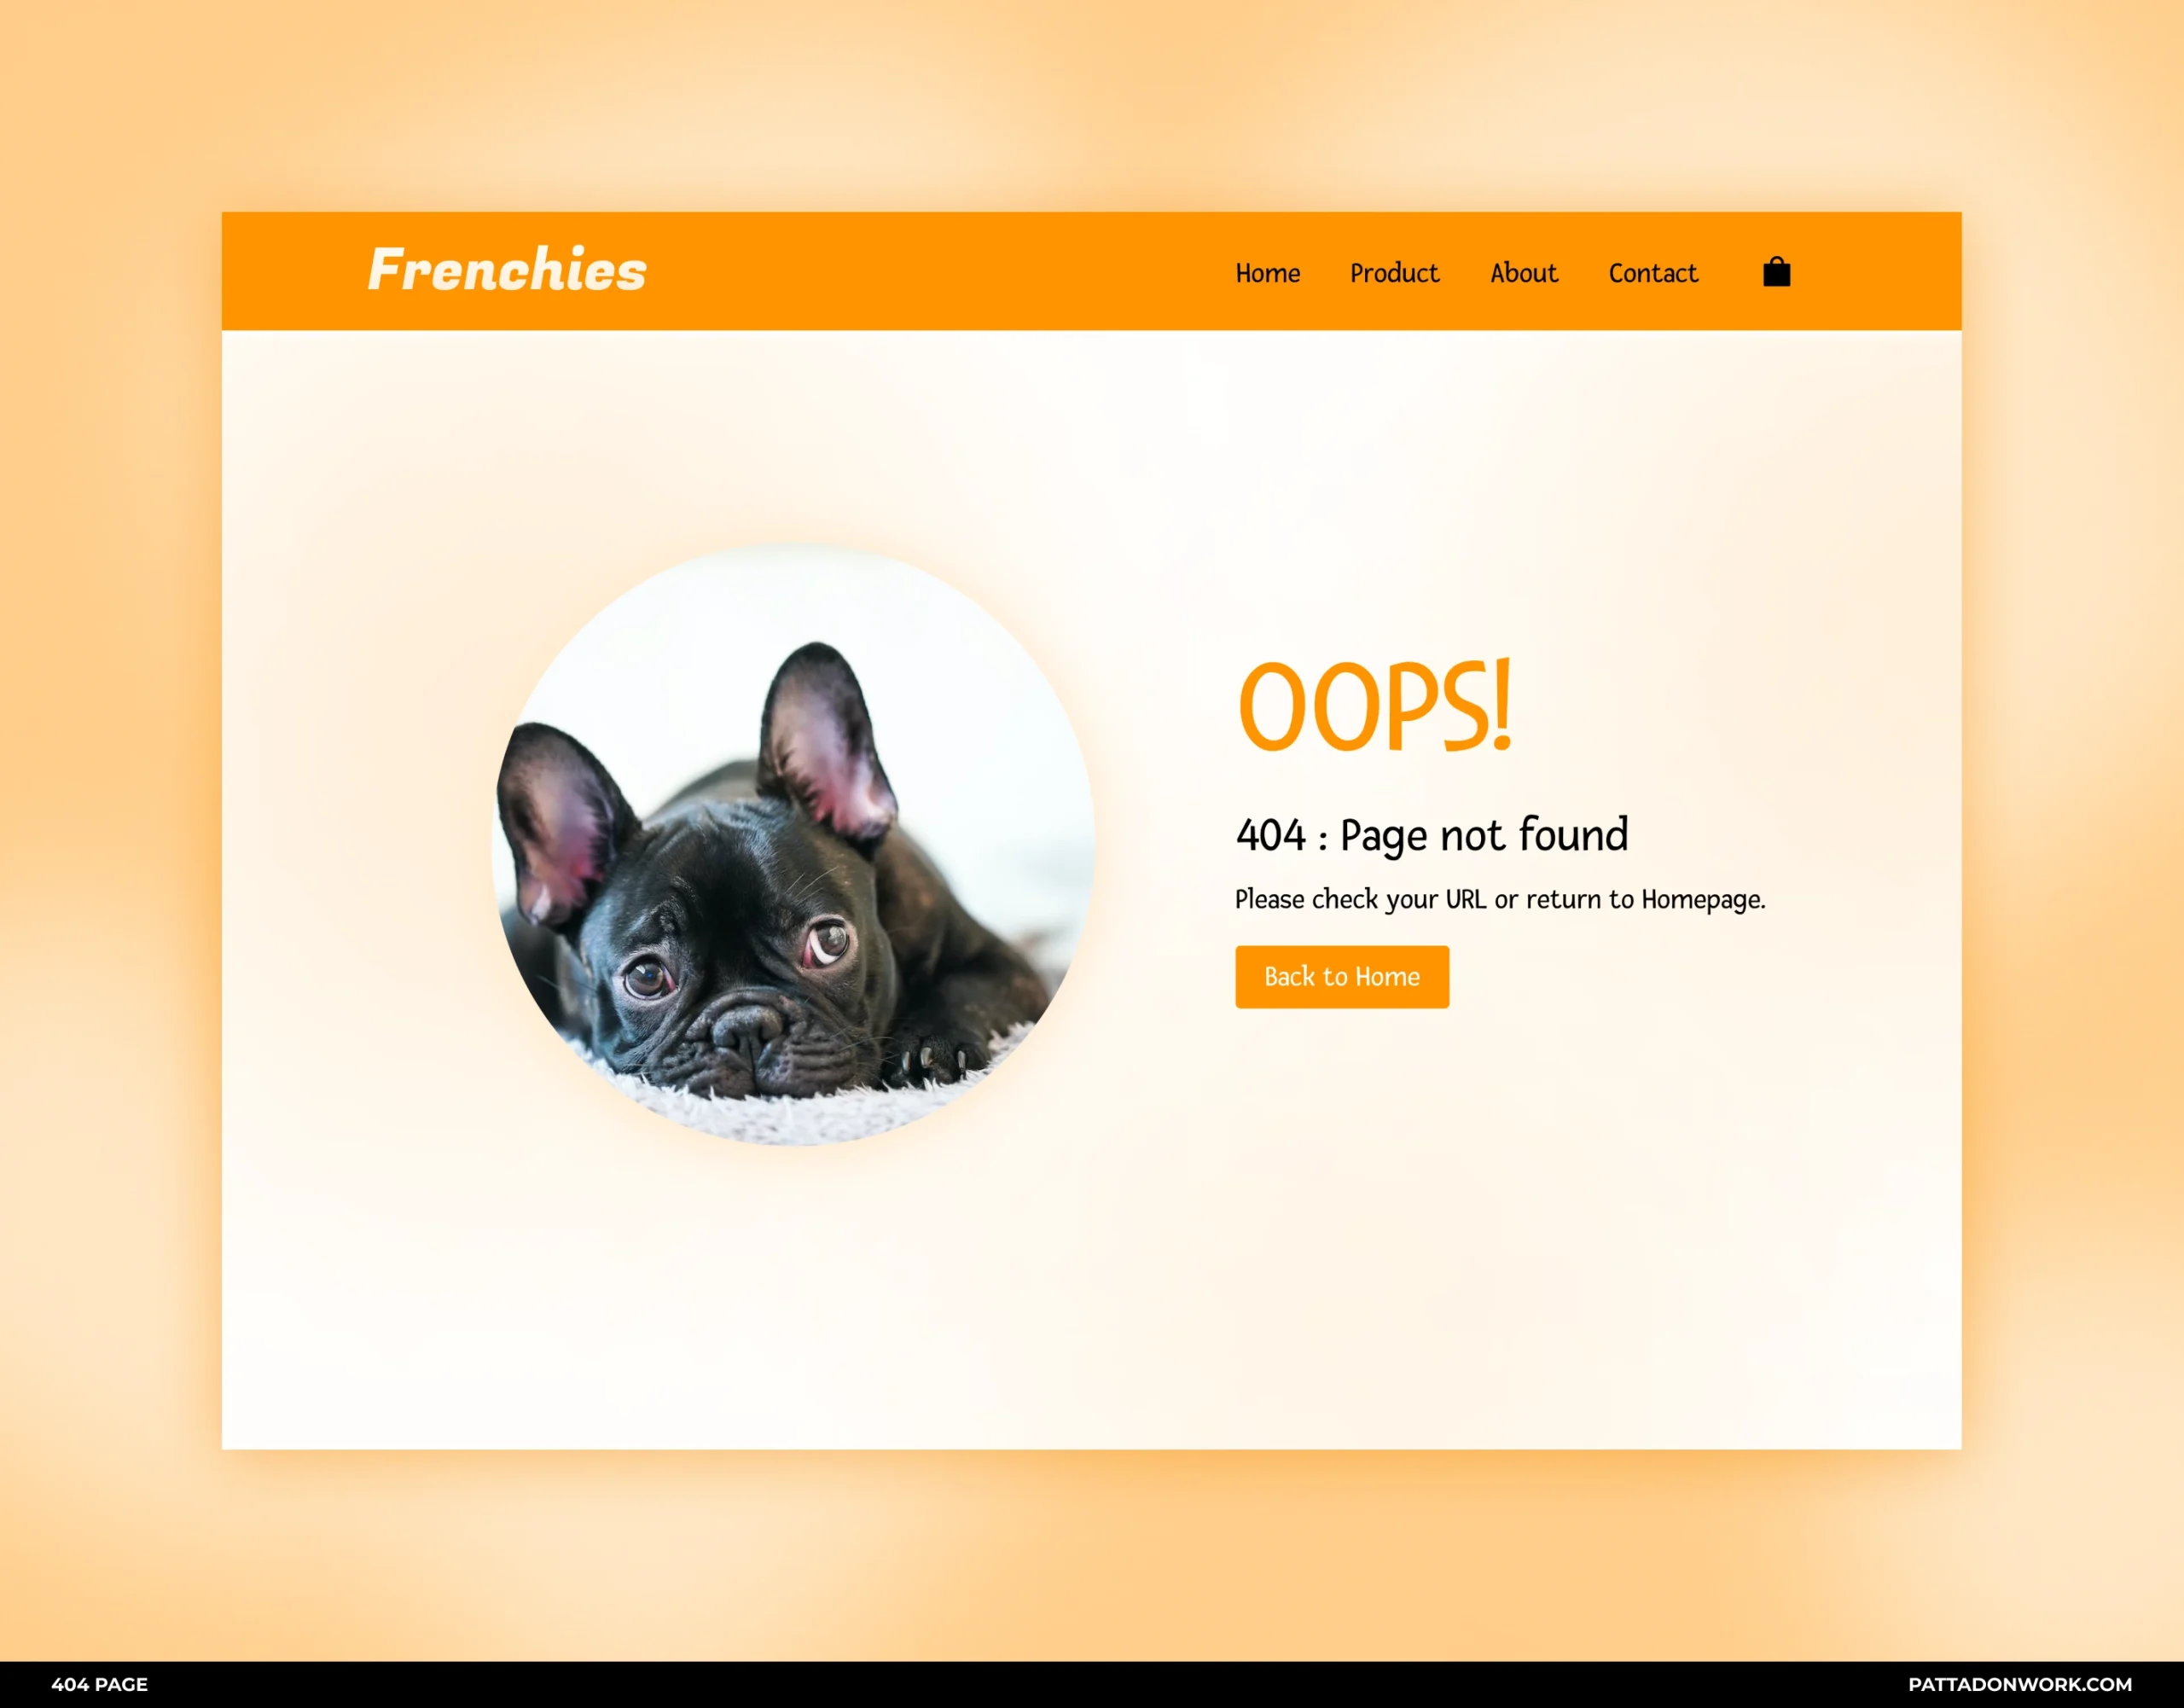
Task: Open the shopping bag cart icon
Action: (1776, 272)
